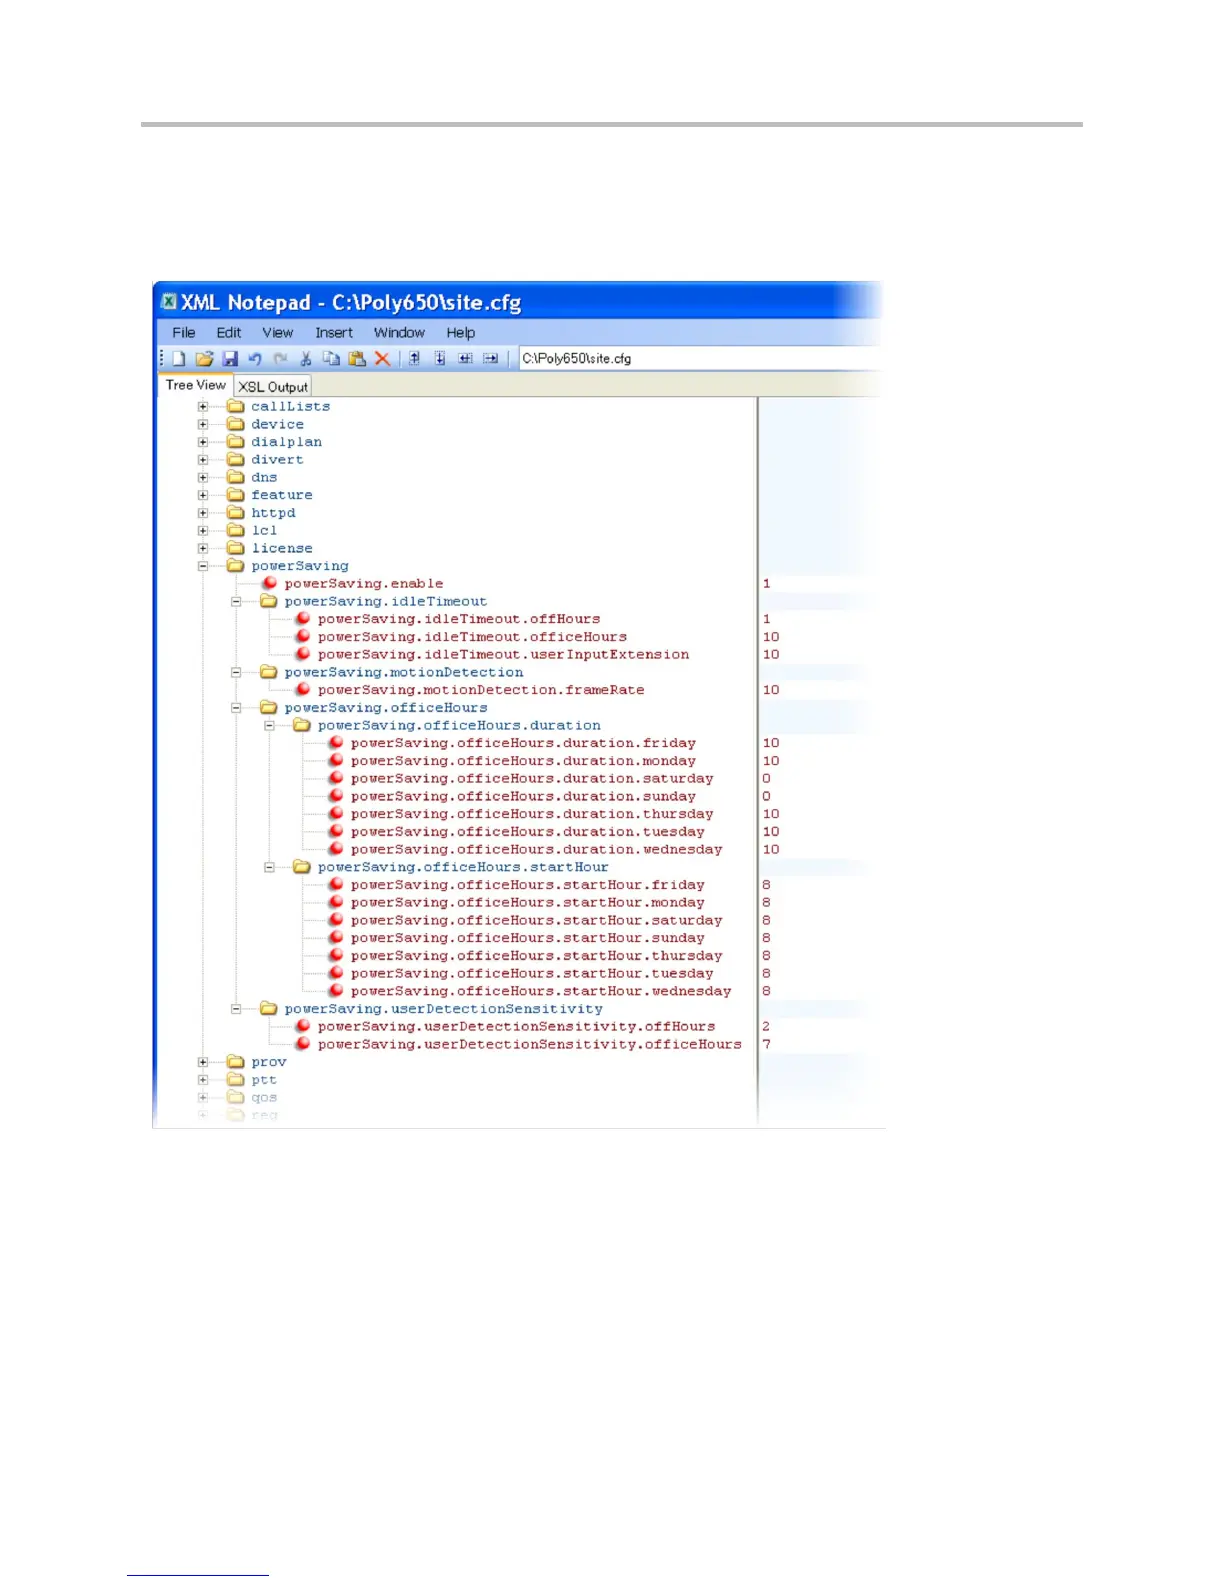The height and width of the screenshot is (1584, 1224).
Task: Select powerSaving.officeHours.duration.wednesday attribute
Action: click(x=536, y=849)
